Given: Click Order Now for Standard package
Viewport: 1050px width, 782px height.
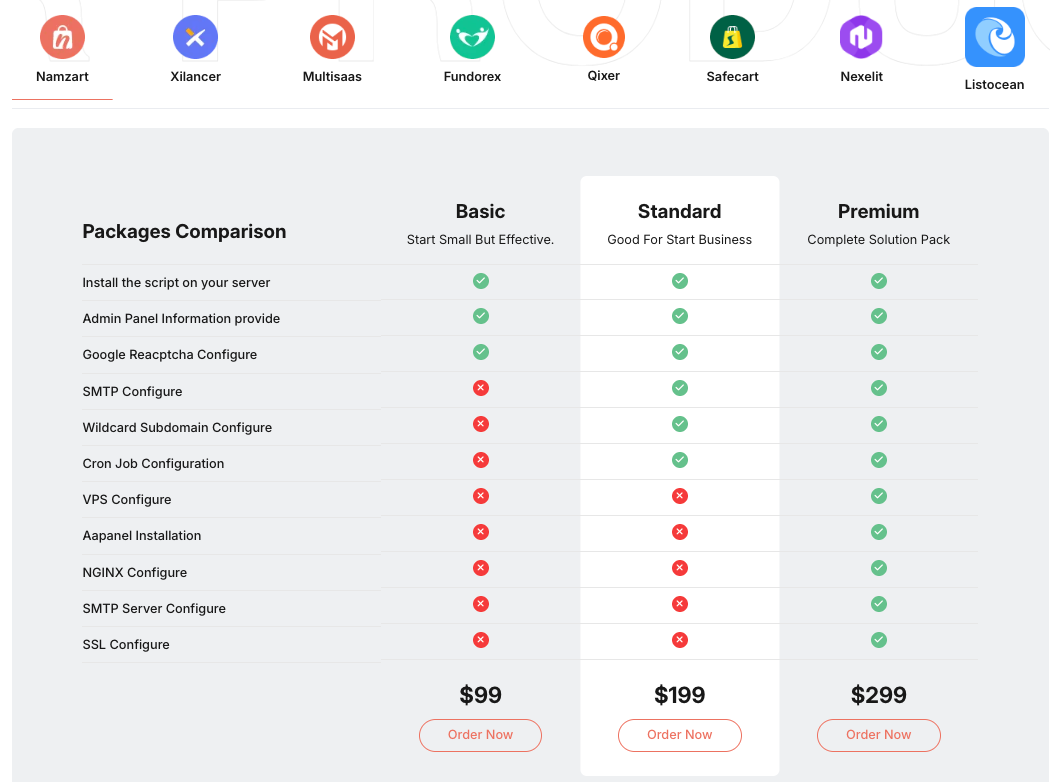Looking at the screenshot, I should 679,735.
